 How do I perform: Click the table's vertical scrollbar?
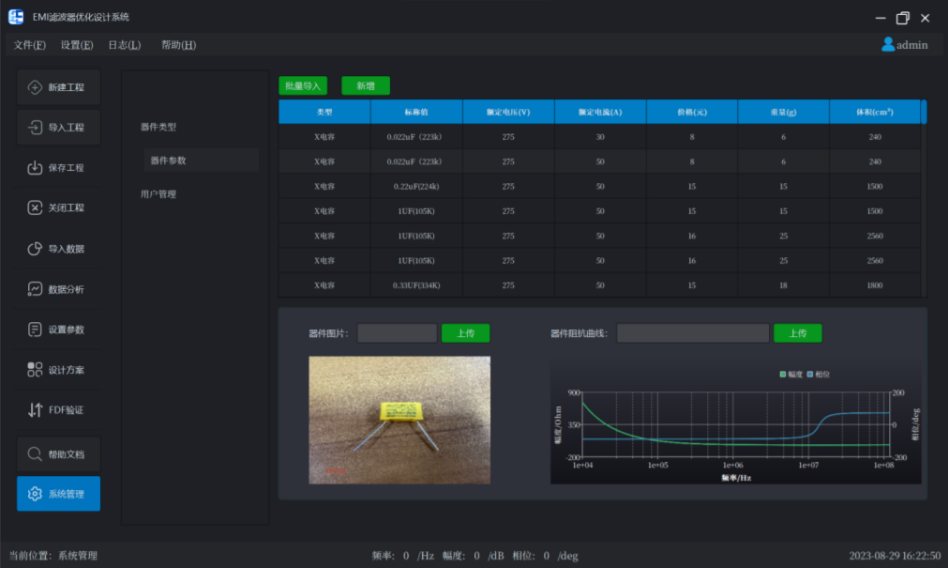924,198
